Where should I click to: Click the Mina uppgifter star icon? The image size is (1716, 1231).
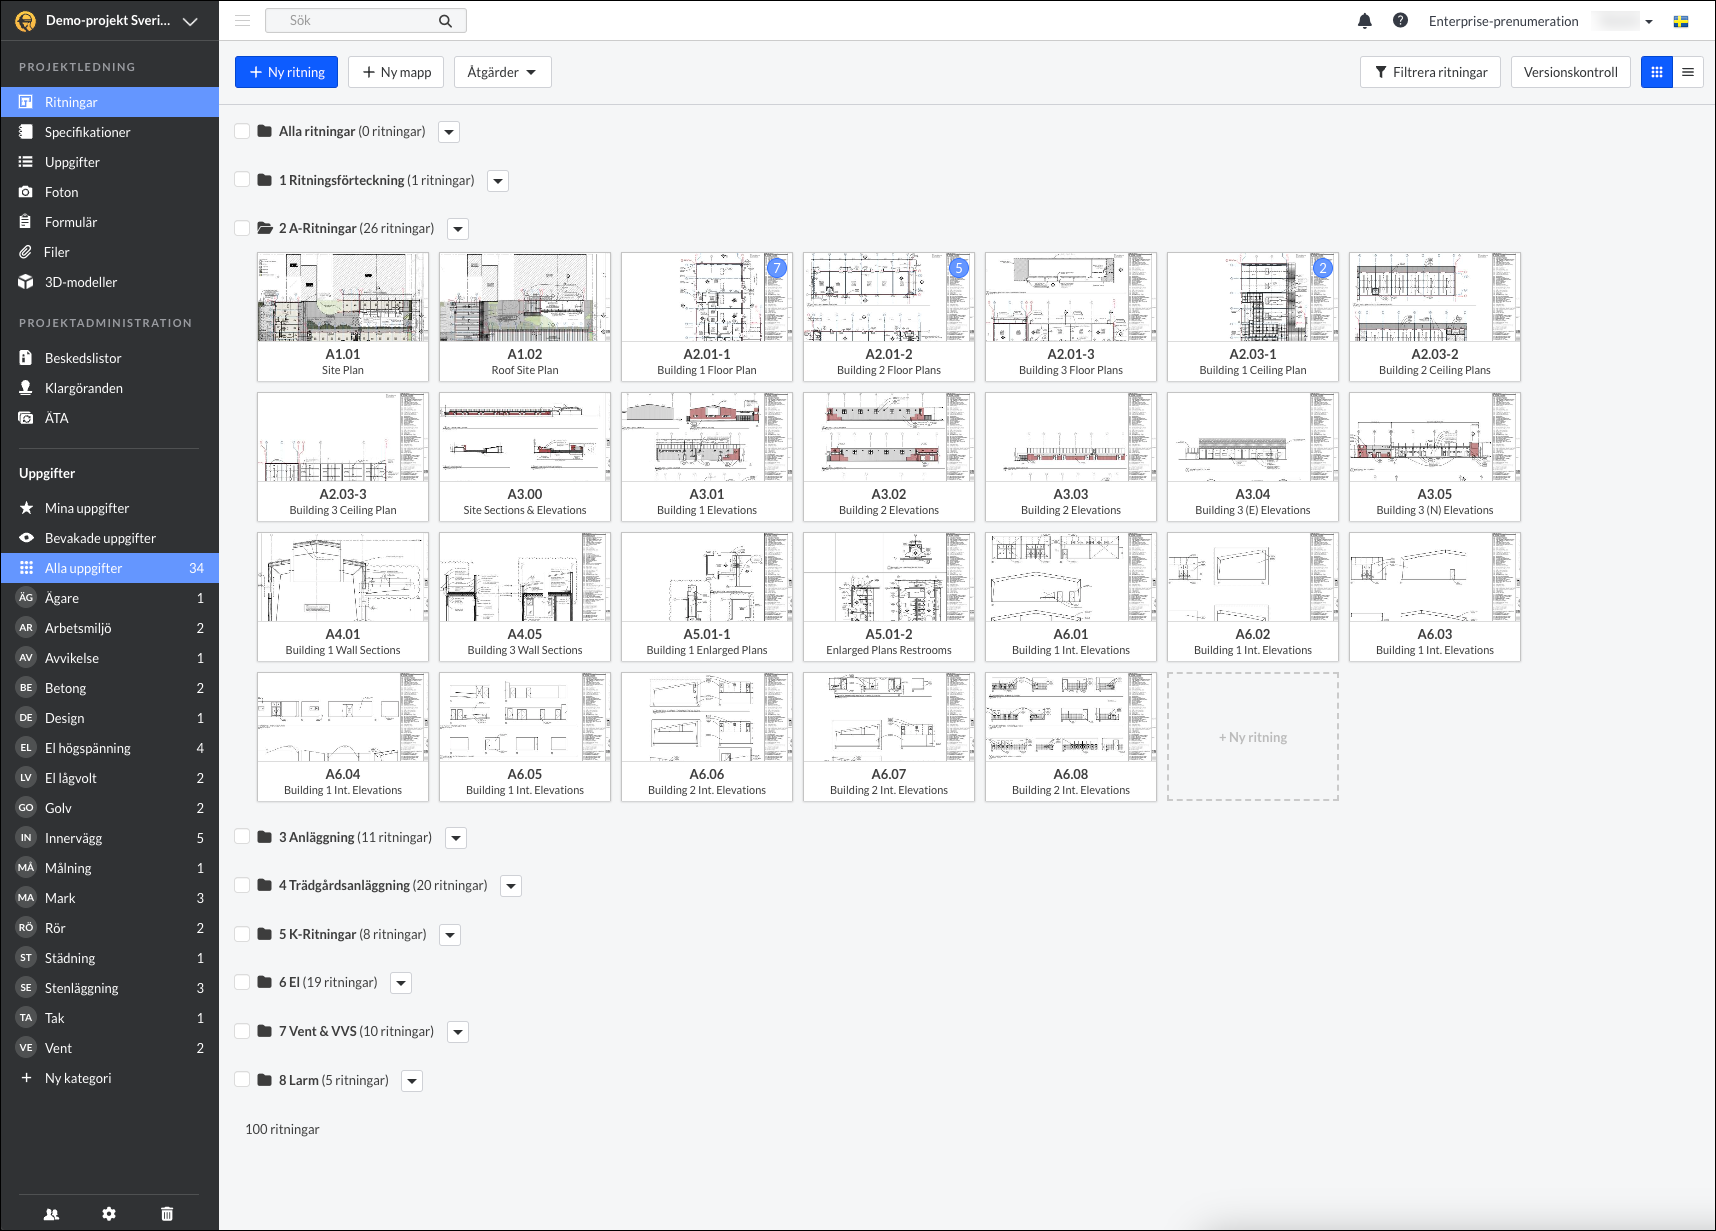pyautogui.click(x=26, y=508)
